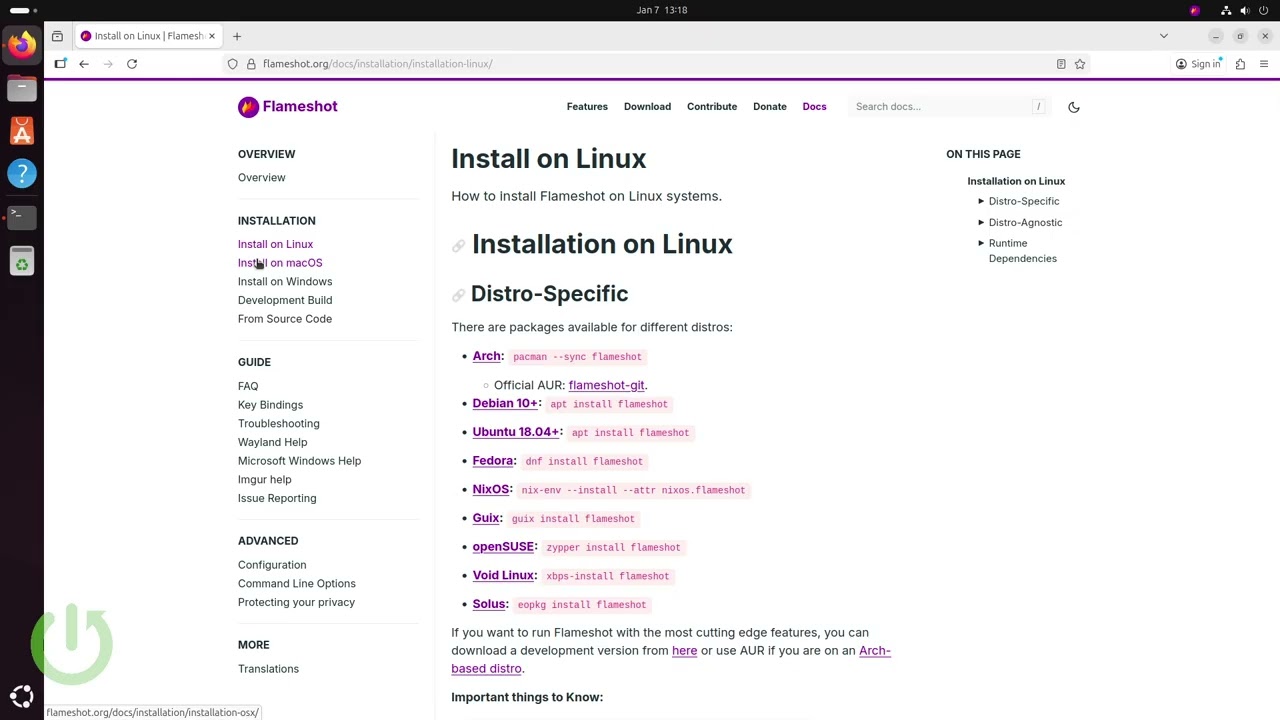1280x720 pixels.
Task: Click the Ubuntu 18.04+ link
Action: pos(515,432)
